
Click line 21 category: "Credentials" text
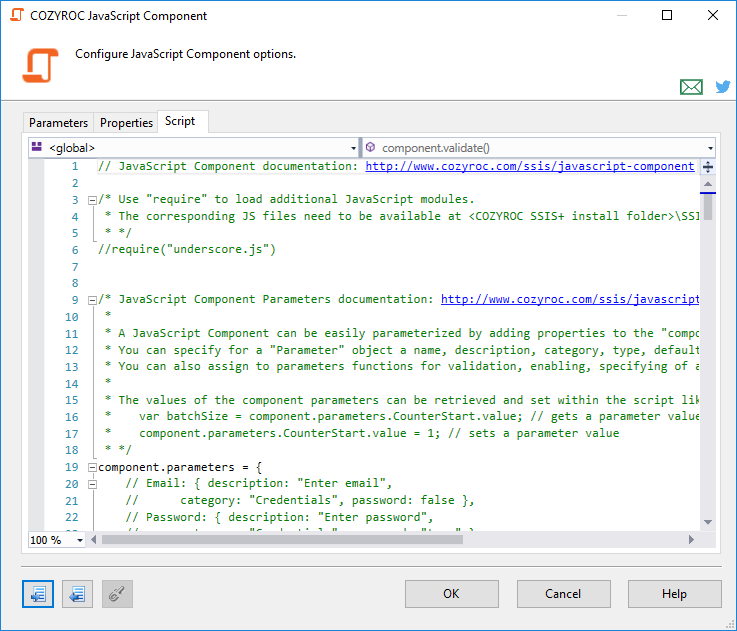pyautogui.click(x=300, y=500)
